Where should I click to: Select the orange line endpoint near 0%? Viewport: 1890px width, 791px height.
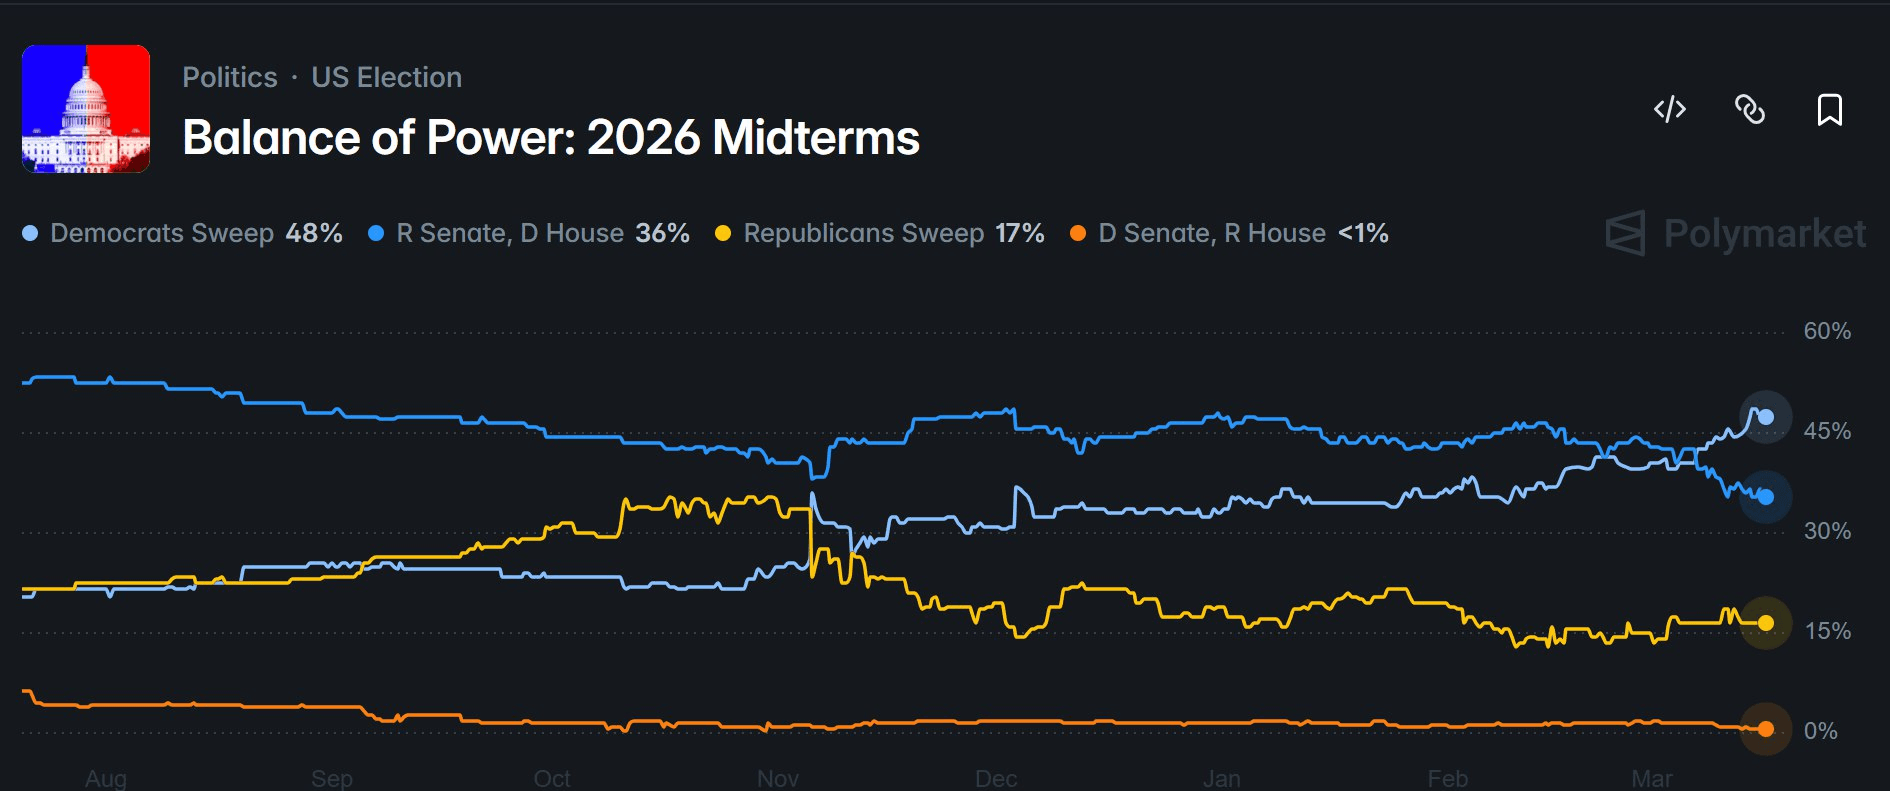(1766, 729)
